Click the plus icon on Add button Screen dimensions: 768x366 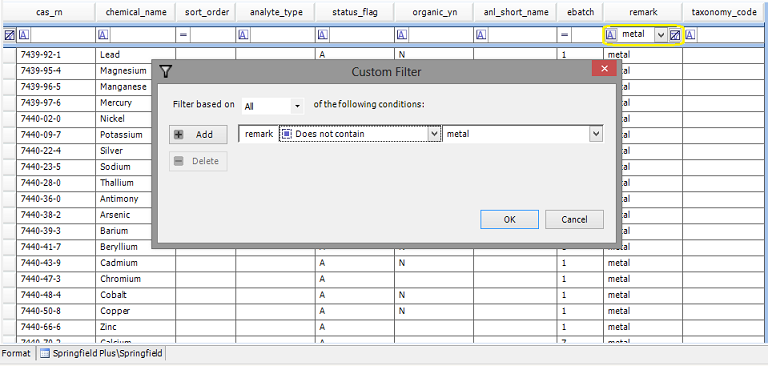(x=178, y=135)
